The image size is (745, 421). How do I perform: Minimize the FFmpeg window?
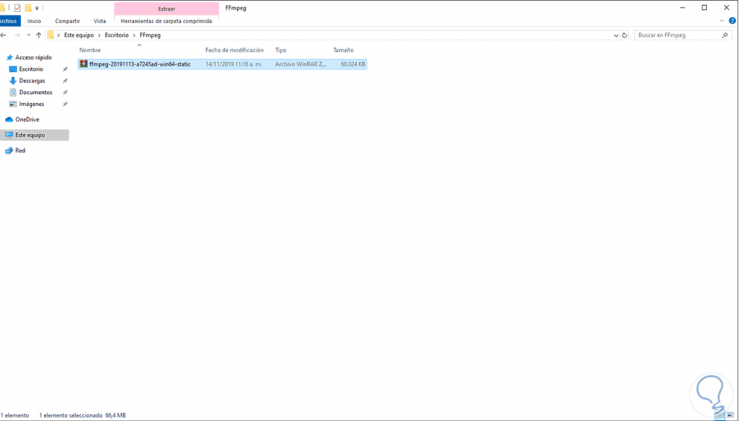pos(682,8)
